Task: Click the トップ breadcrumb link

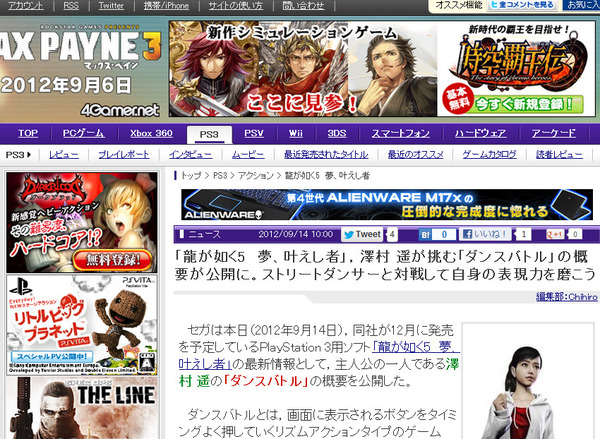Action: coord(191,176)
